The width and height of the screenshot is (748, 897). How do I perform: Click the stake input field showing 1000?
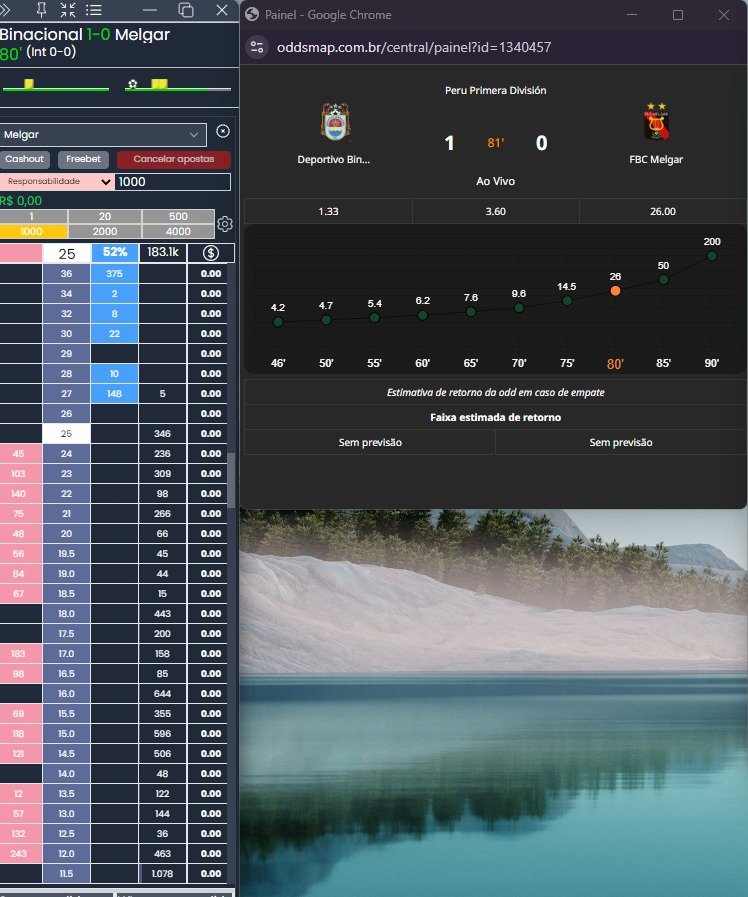click(172, 182)
